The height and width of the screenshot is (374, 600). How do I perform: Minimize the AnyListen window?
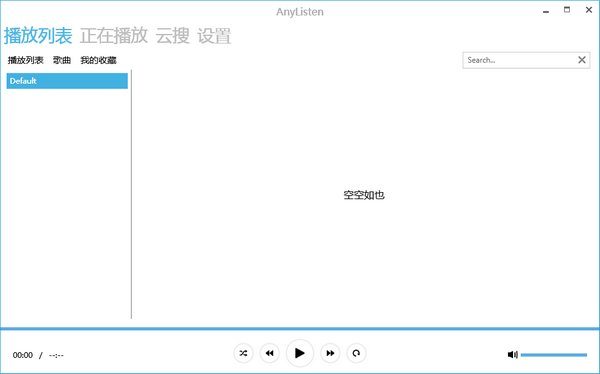coord(546,11)
